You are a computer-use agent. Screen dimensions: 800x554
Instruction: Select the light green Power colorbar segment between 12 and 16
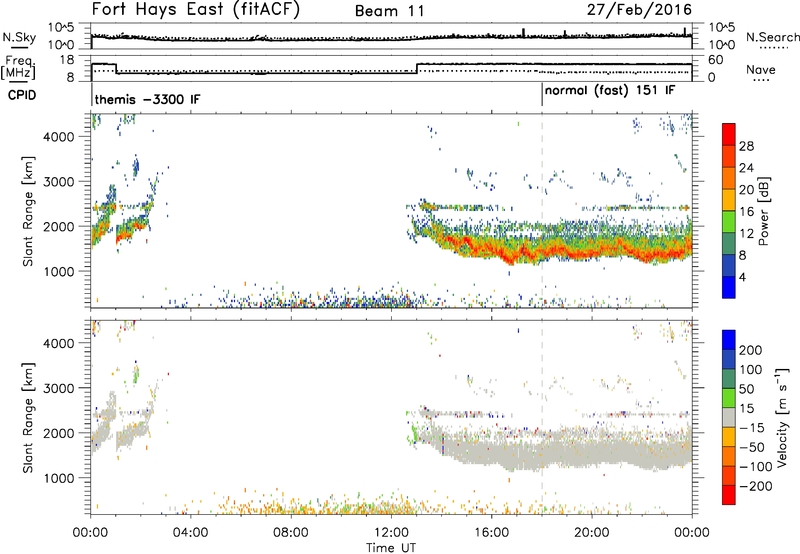(729, 222)
